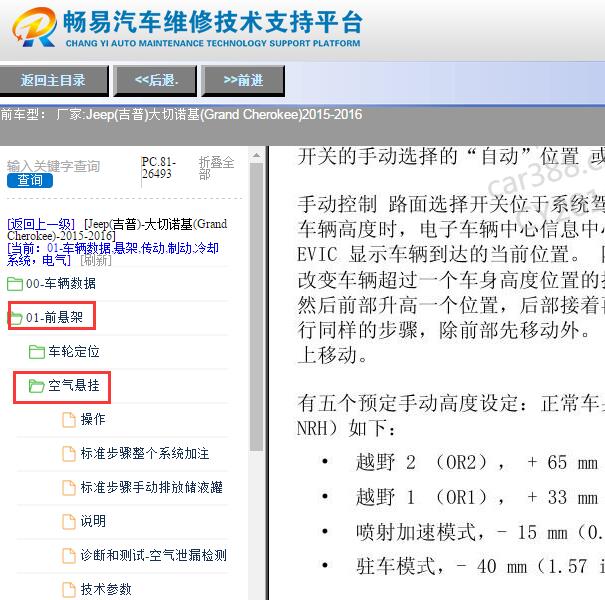Screen dimensions: 605x600
Task: Open the 技术参数 document
Action: (106, 589)
